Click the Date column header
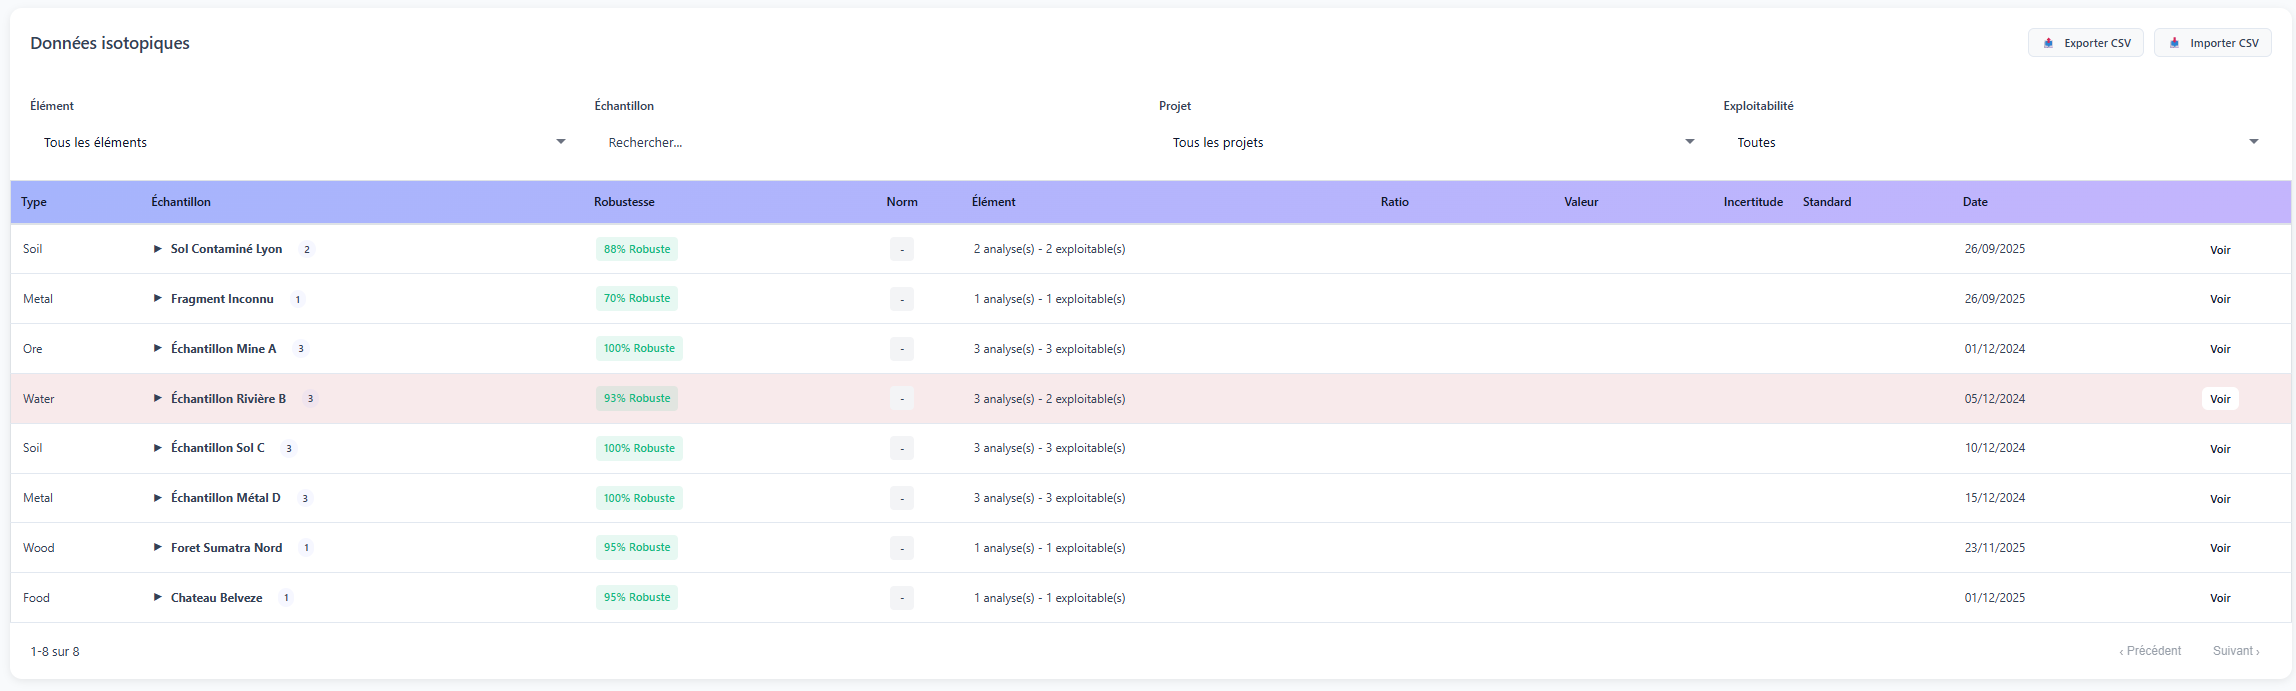The width and height of the screenshot is (2296, 691). [1975, 202]
